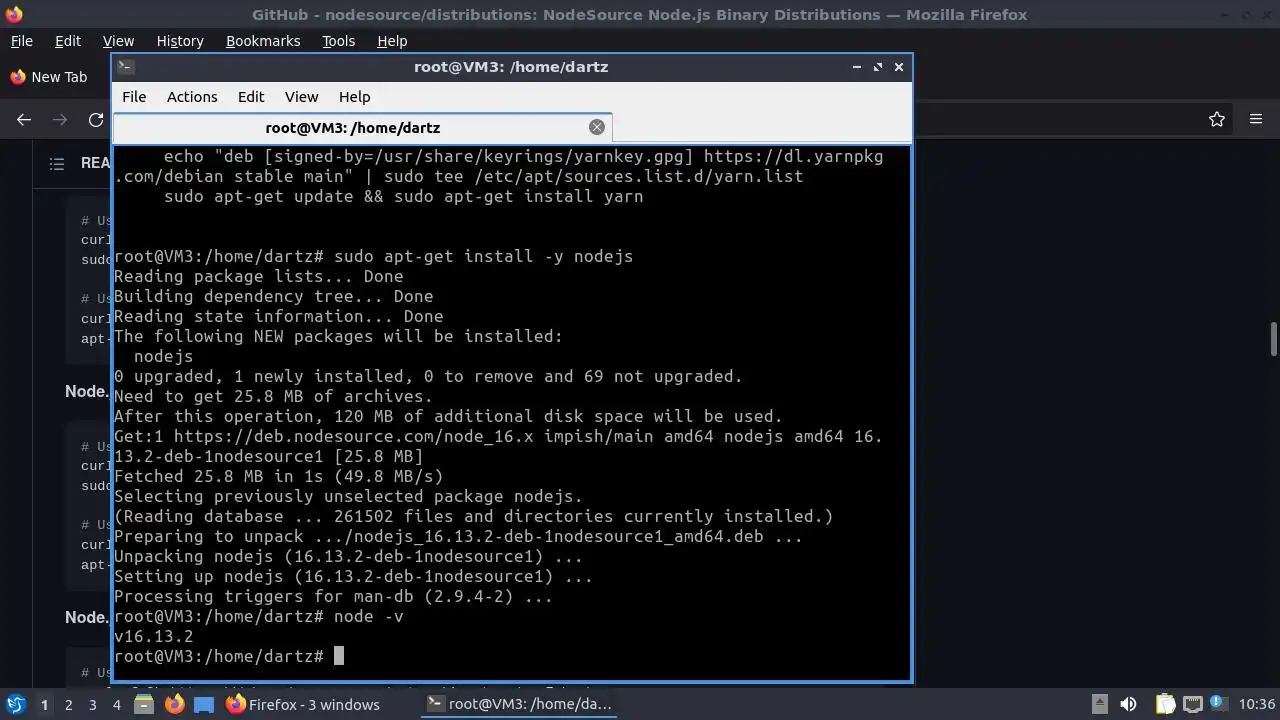The height and width of the screenshot is (720, 1280).
Task: Switch to workspace 2
Action: [x=68, y=705]
